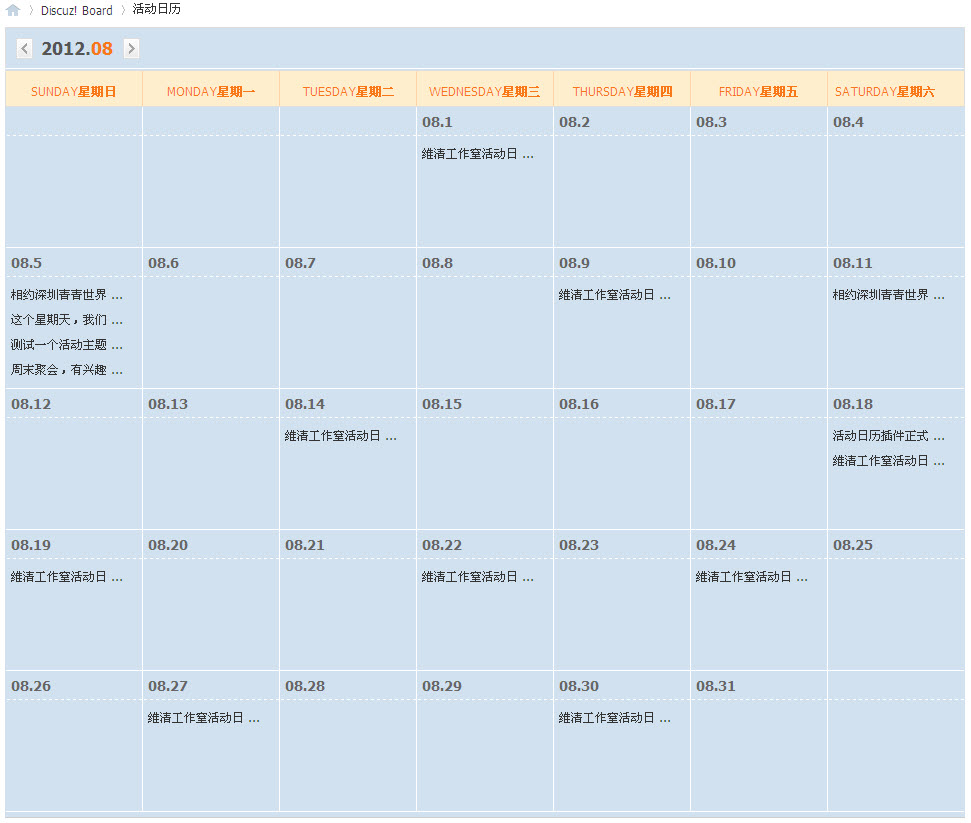Open 維清工作室活动日 event on 08.24

pos(752,577)
